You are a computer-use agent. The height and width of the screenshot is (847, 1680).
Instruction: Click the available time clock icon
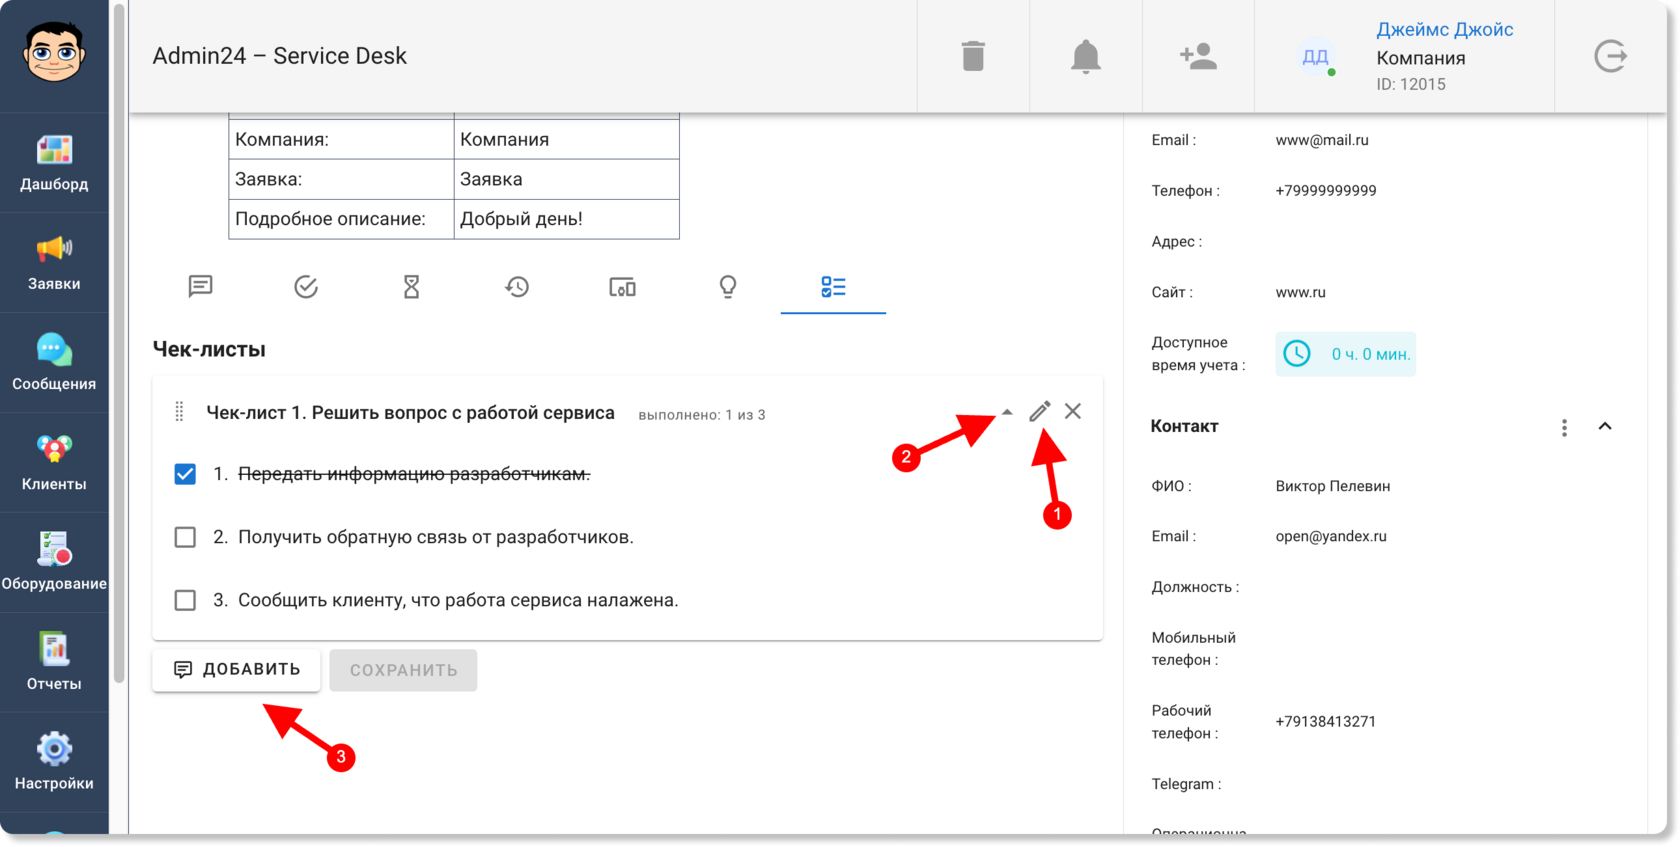pos(1297,353)
